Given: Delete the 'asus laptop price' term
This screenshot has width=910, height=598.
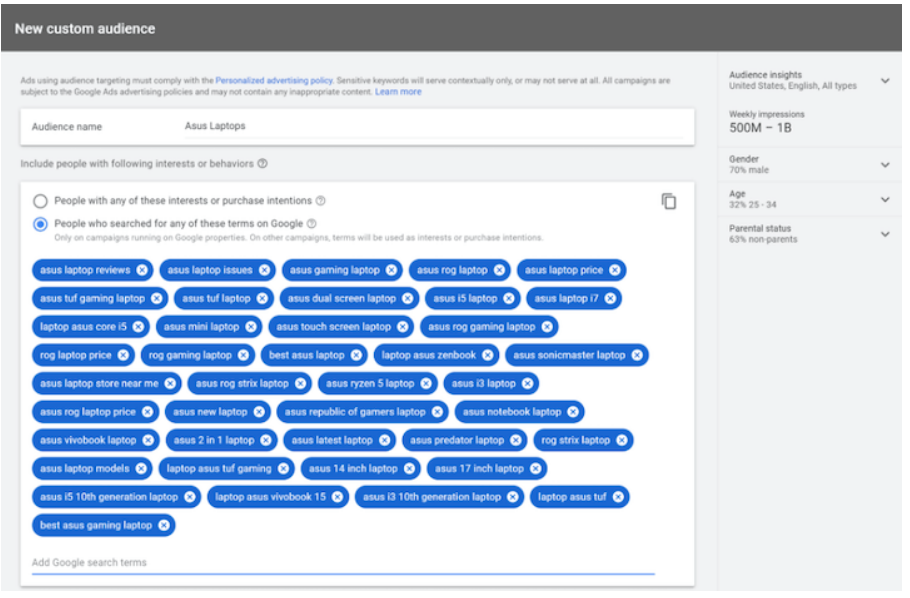Looking at the screenshot, I should 615,271.
